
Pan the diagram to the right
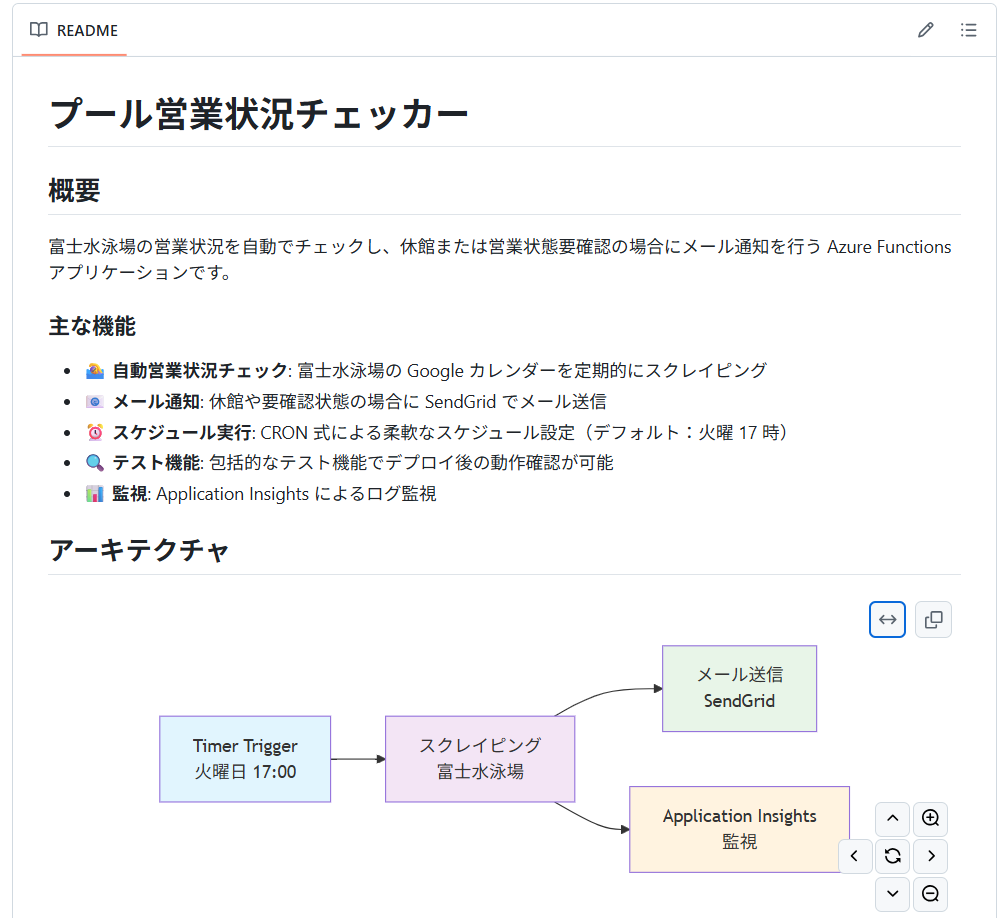point(930,856)
